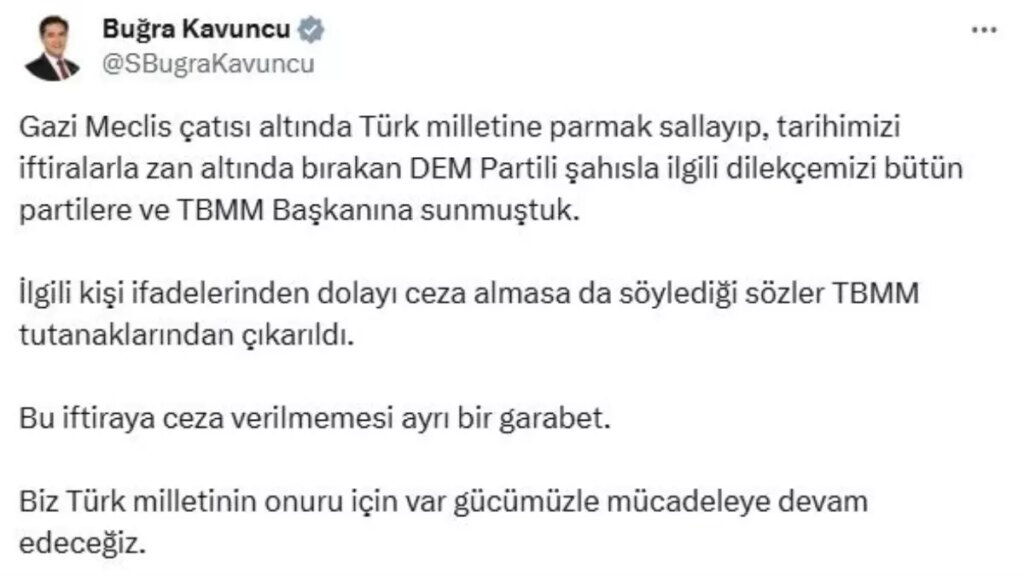This screenshot has width=1024, height=576.
Task: Click the blue verified checkmark badge
Action: tap(312, 31)
